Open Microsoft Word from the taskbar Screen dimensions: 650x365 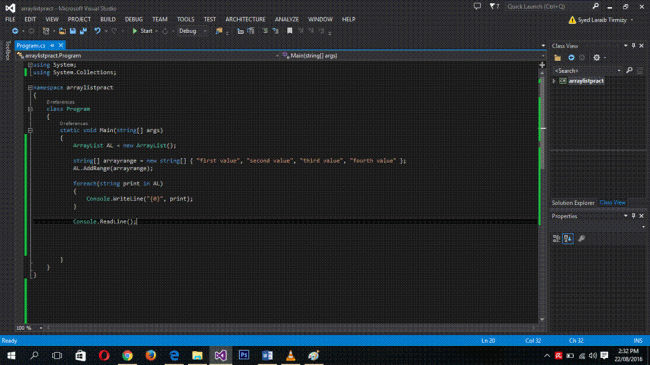click(x=267, y=355)
